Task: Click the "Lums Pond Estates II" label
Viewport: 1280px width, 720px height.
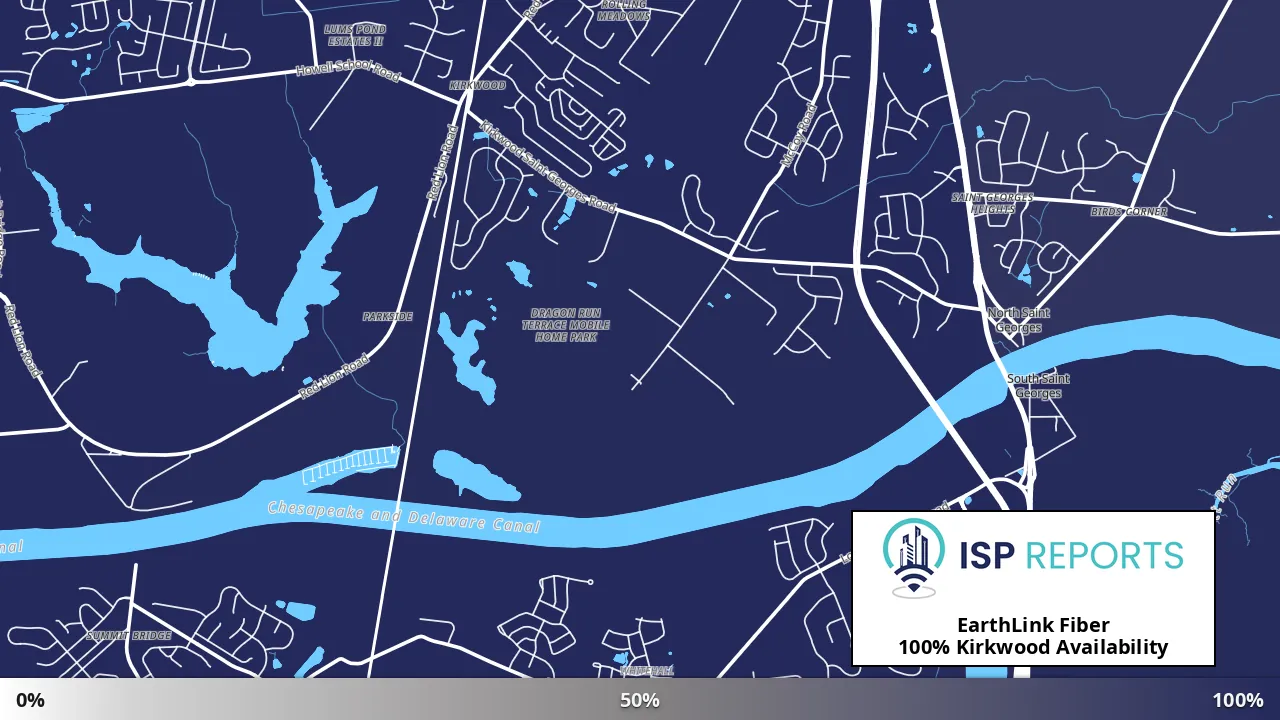Action: pyautogui.click(x=355, y=35)
